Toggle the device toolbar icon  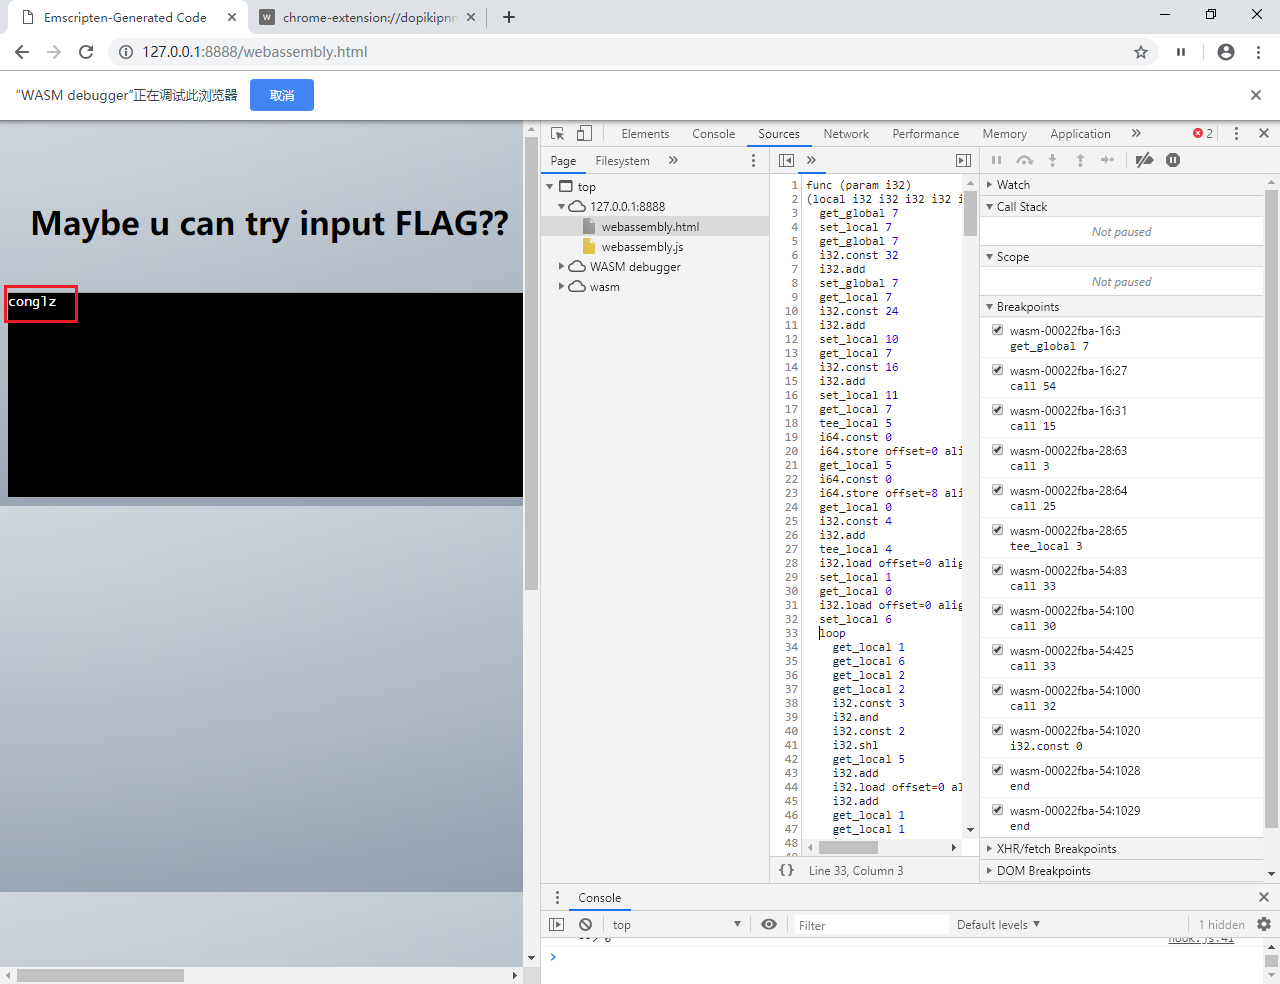tap(584, 133)
